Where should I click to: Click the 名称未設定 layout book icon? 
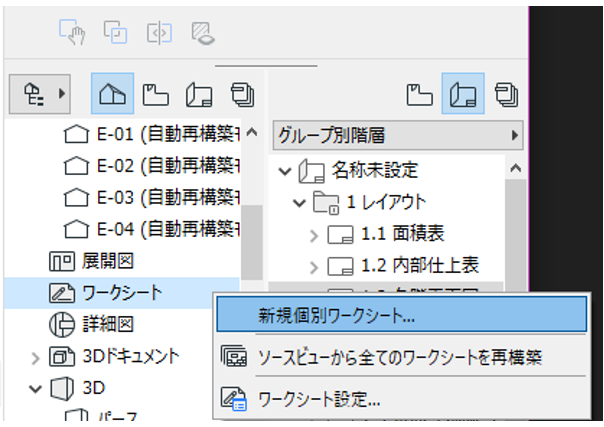[x=312, y=171]
